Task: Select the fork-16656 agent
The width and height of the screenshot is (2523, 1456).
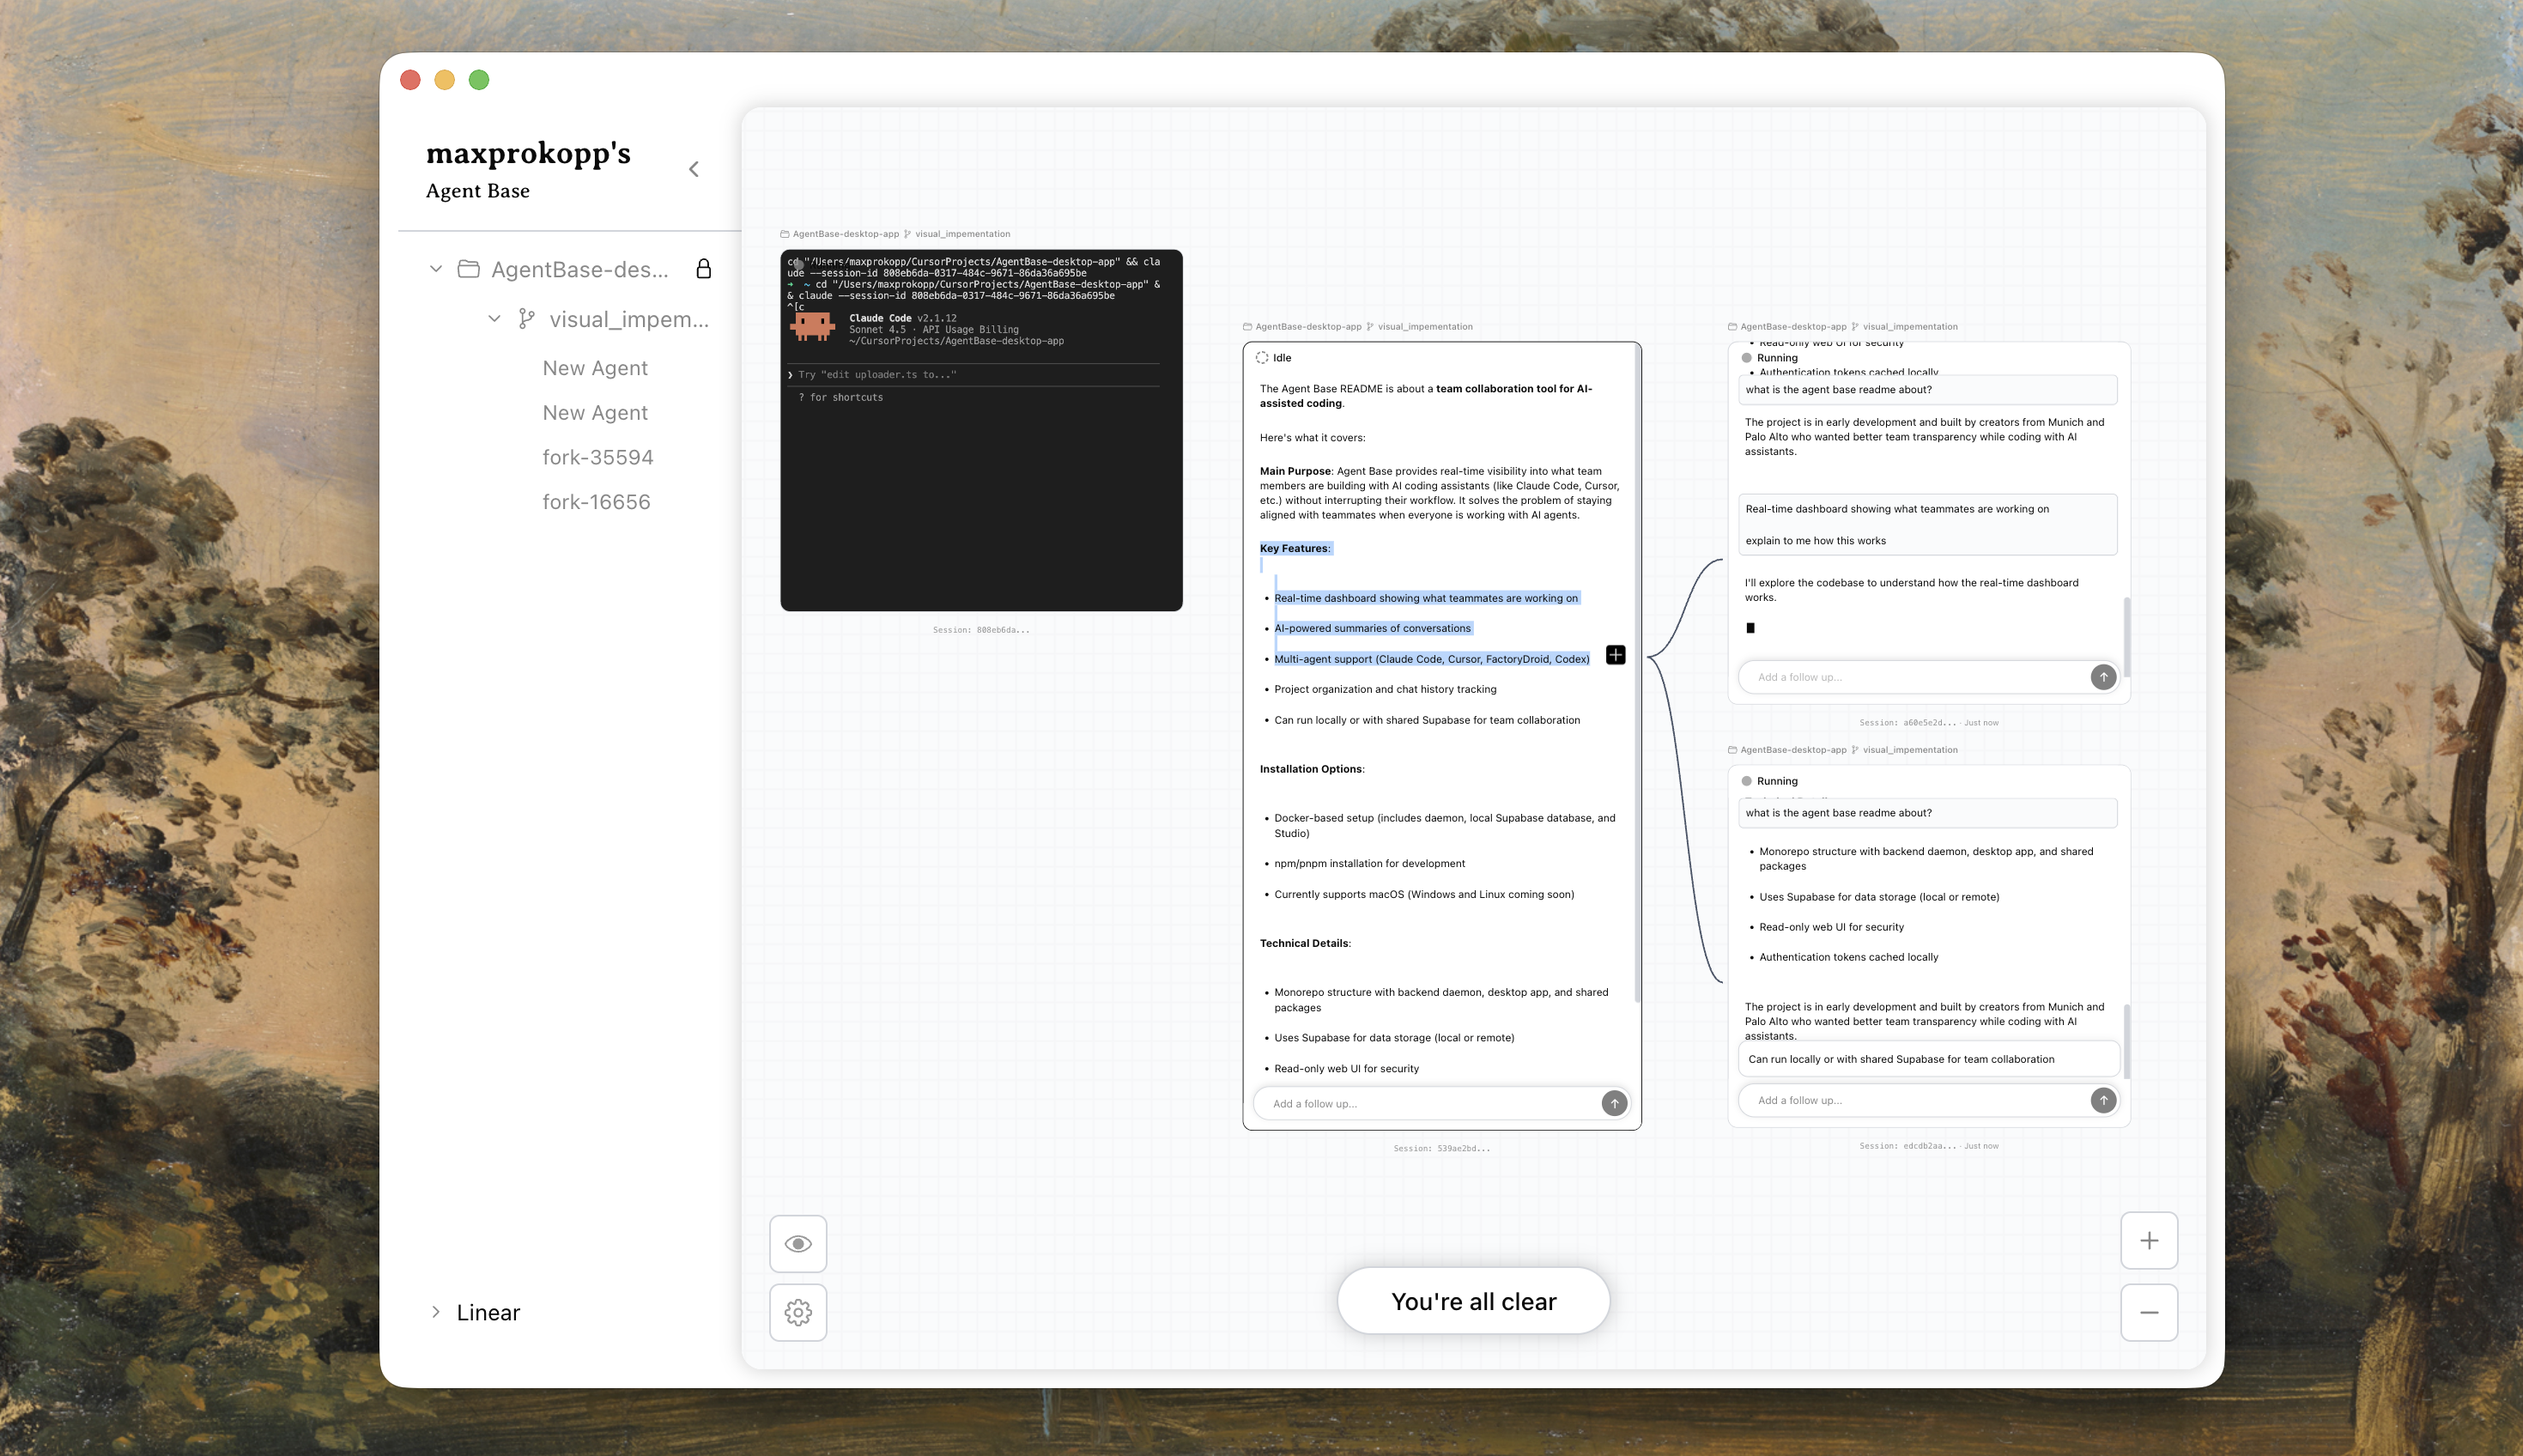Action: tap(596, 502)
